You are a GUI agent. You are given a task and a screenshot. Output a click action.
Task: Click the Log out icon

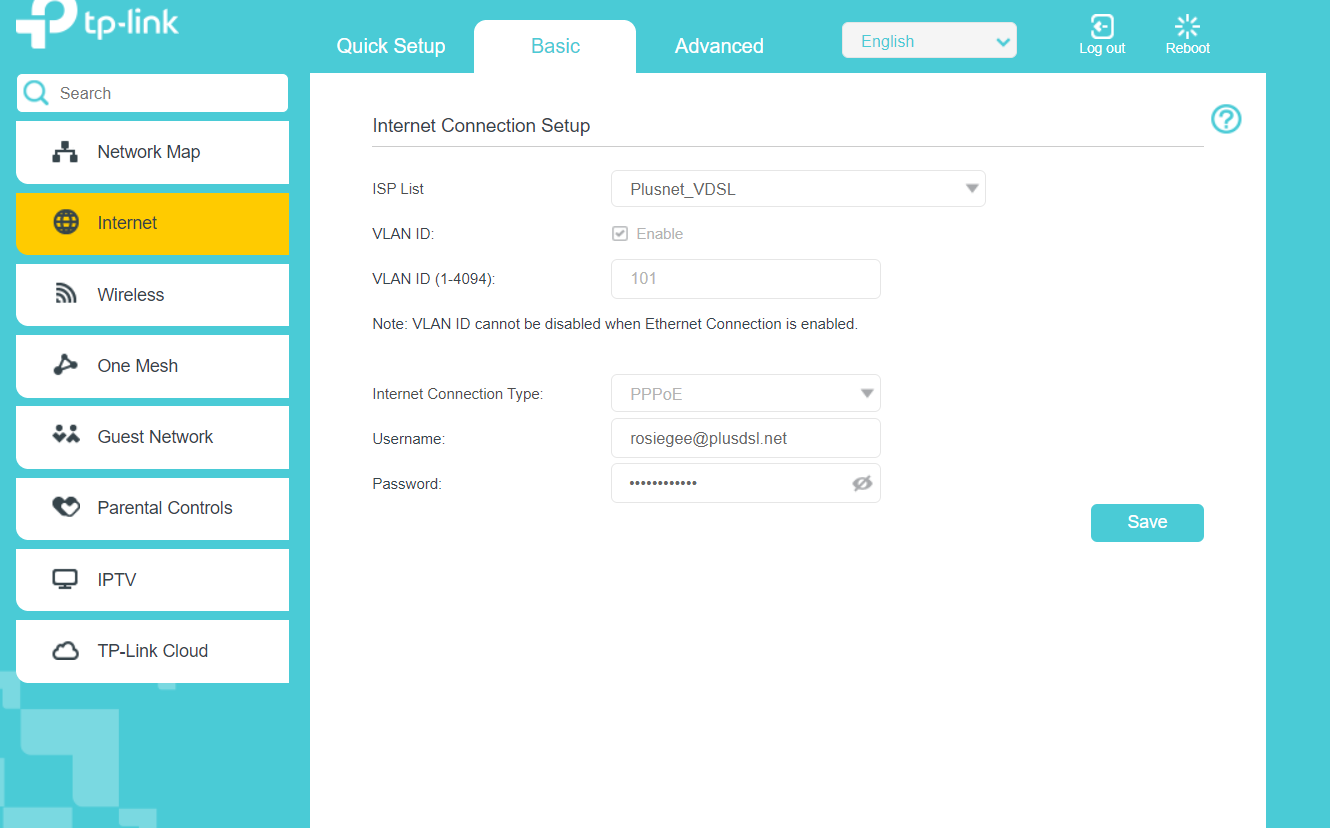point(1101,28)
